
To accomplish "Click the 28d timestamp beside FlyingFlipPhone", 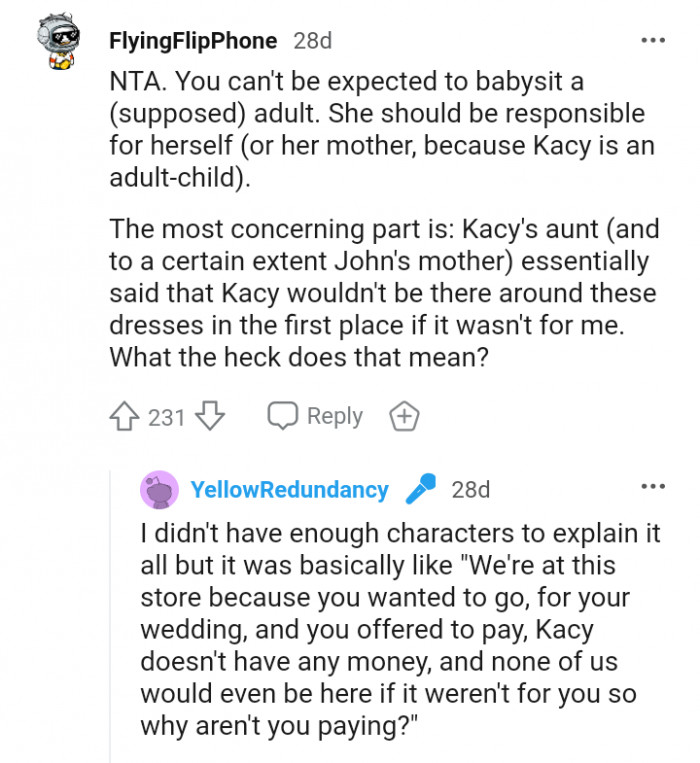I will click(312, 41).
